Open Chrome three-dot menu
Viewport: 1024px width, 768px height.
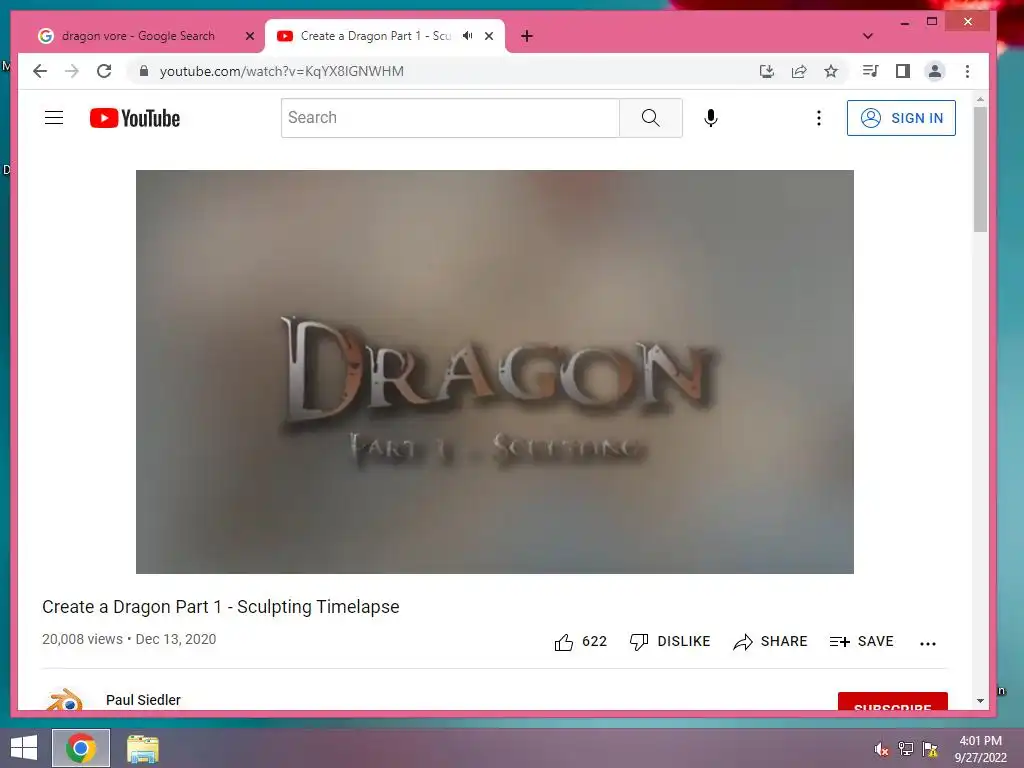967,71
